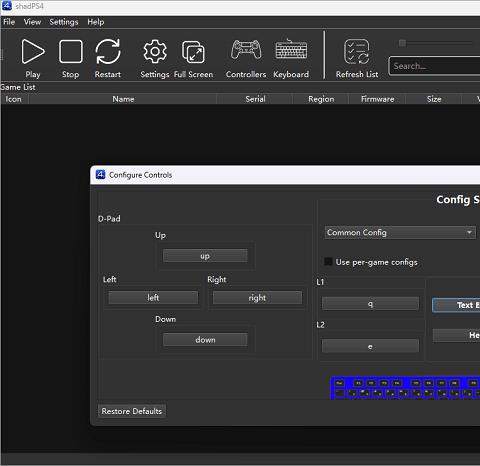Click Restore Defaults button
Viewport: 480px width, 466px height.
pyautogui.click(x=132, y=411)
